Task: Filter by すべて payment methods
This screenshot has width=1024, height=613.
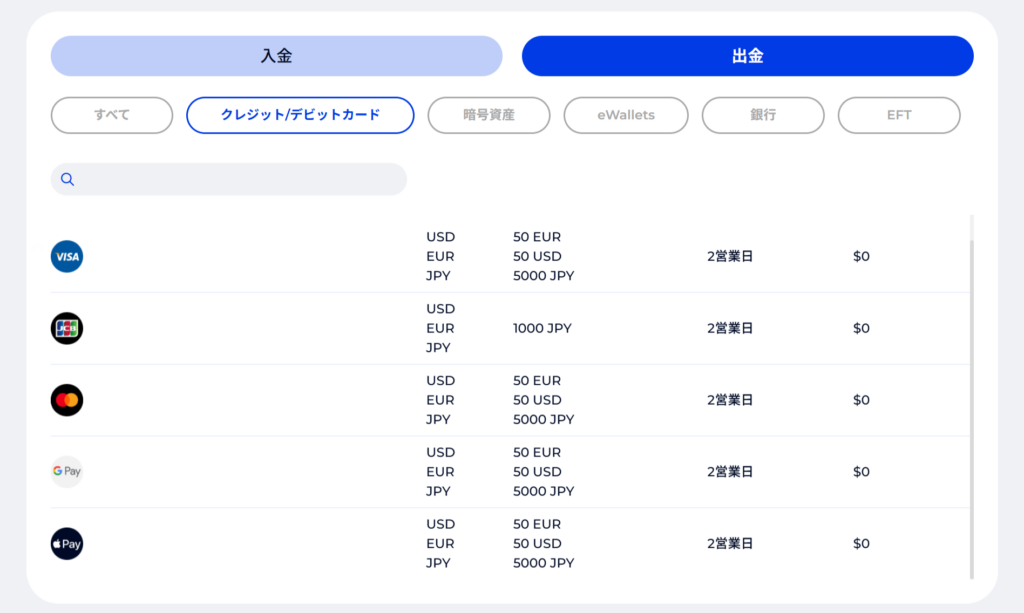Action: pos(112,115)
